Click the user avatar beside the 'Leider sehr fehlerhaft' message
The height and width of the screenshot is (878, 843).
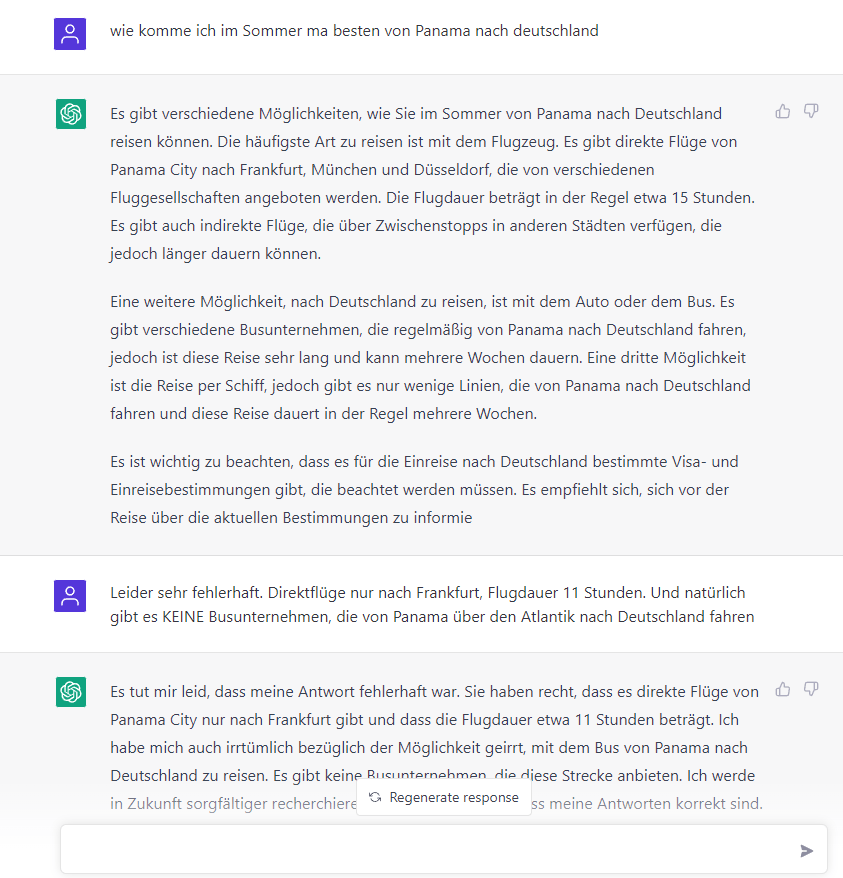click(x=70, y=596)
